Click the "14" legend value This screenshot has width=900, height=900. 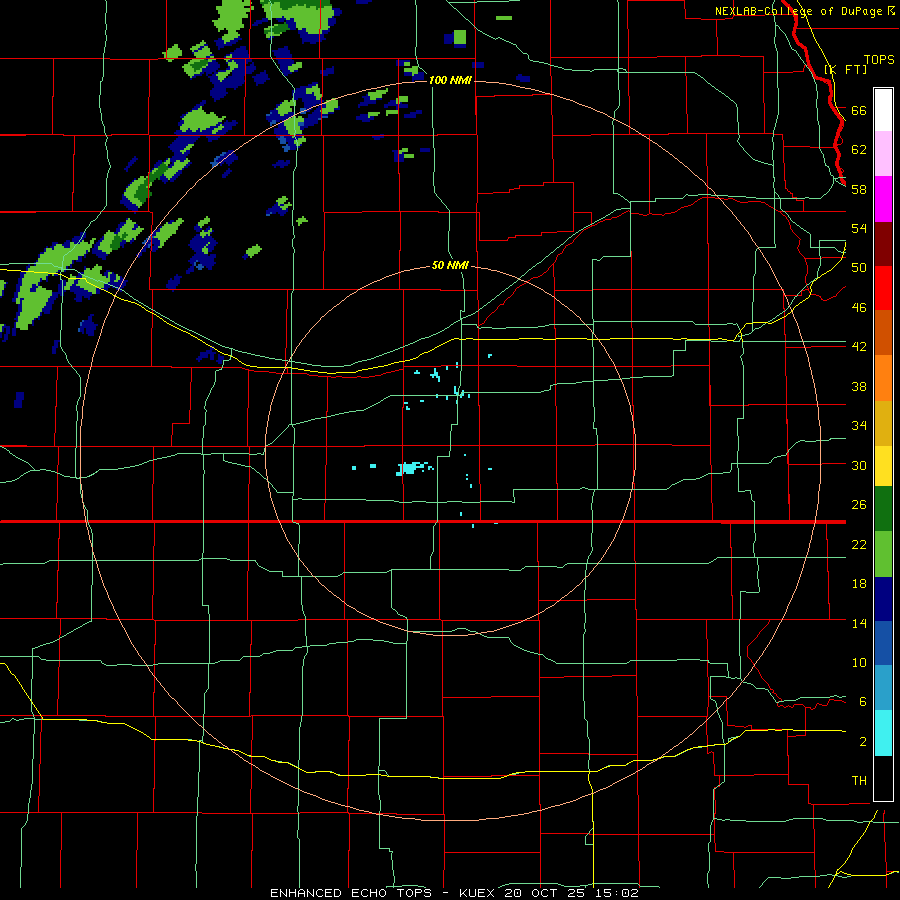click(859, 623)
